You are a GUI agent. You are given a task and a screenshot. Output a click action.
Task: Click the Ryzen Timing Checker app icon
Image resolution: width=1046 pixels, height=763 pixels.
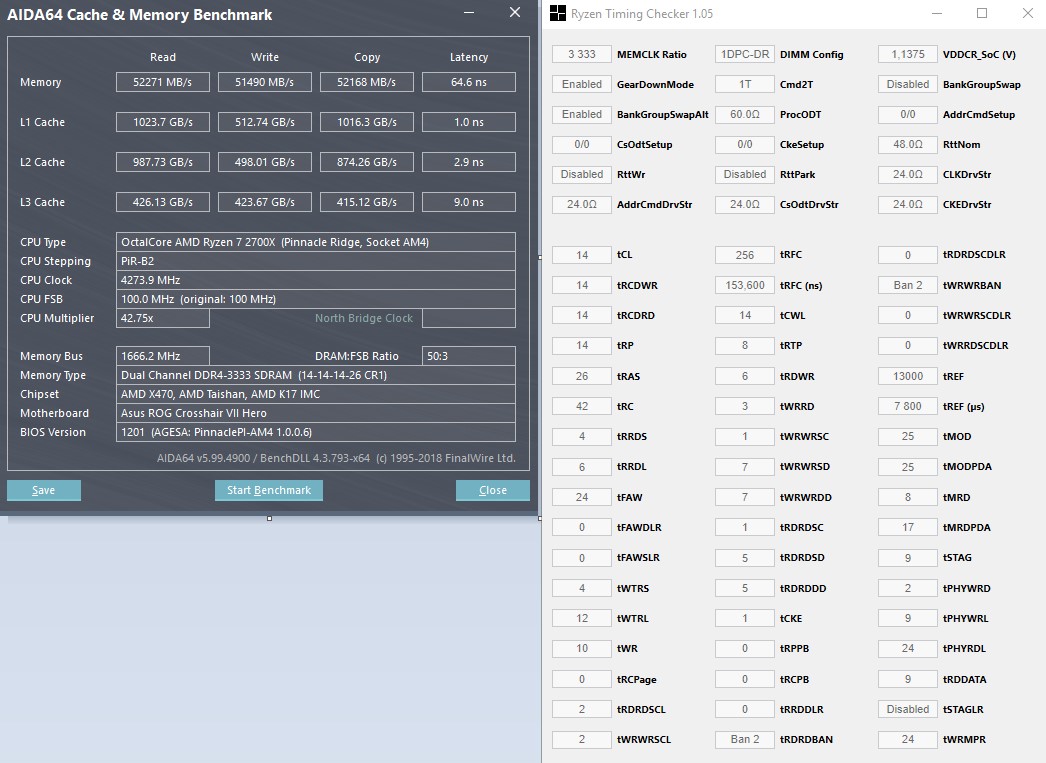[x=558, y=13]
